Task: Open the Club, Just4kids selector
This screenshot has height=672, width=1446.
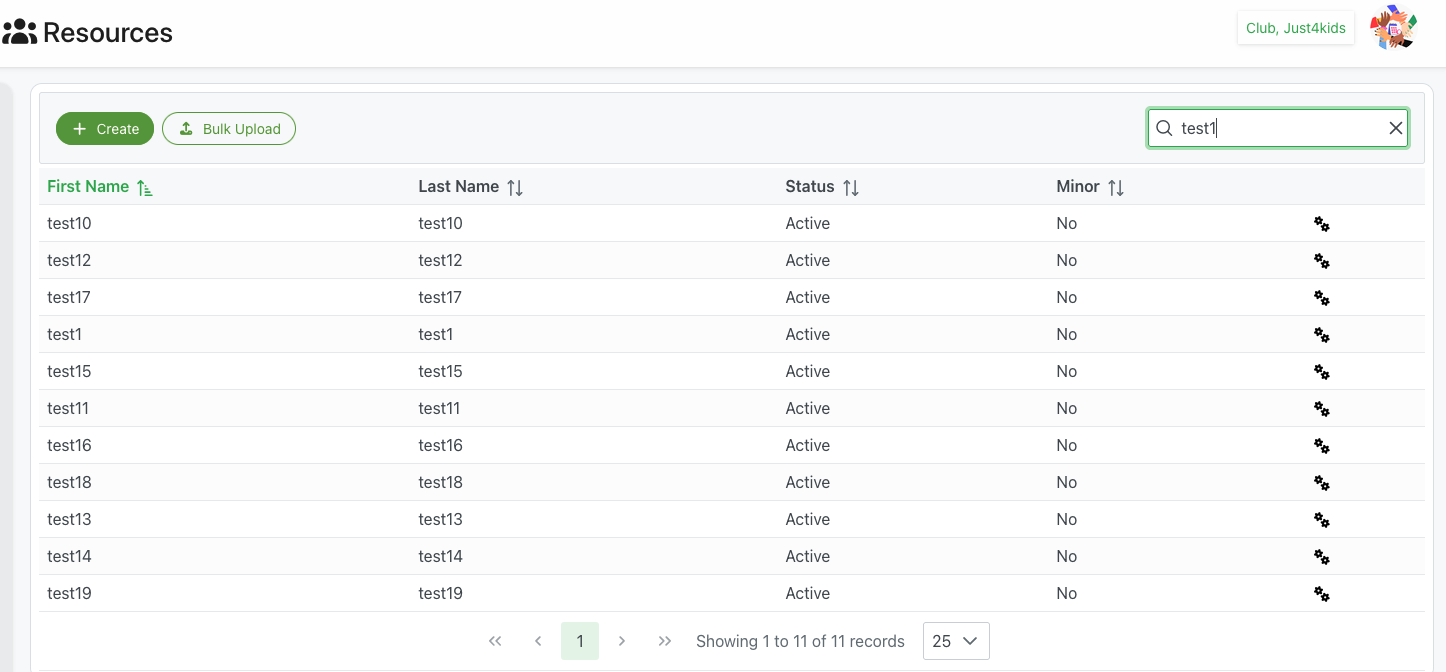Action: coord(1295,28)
